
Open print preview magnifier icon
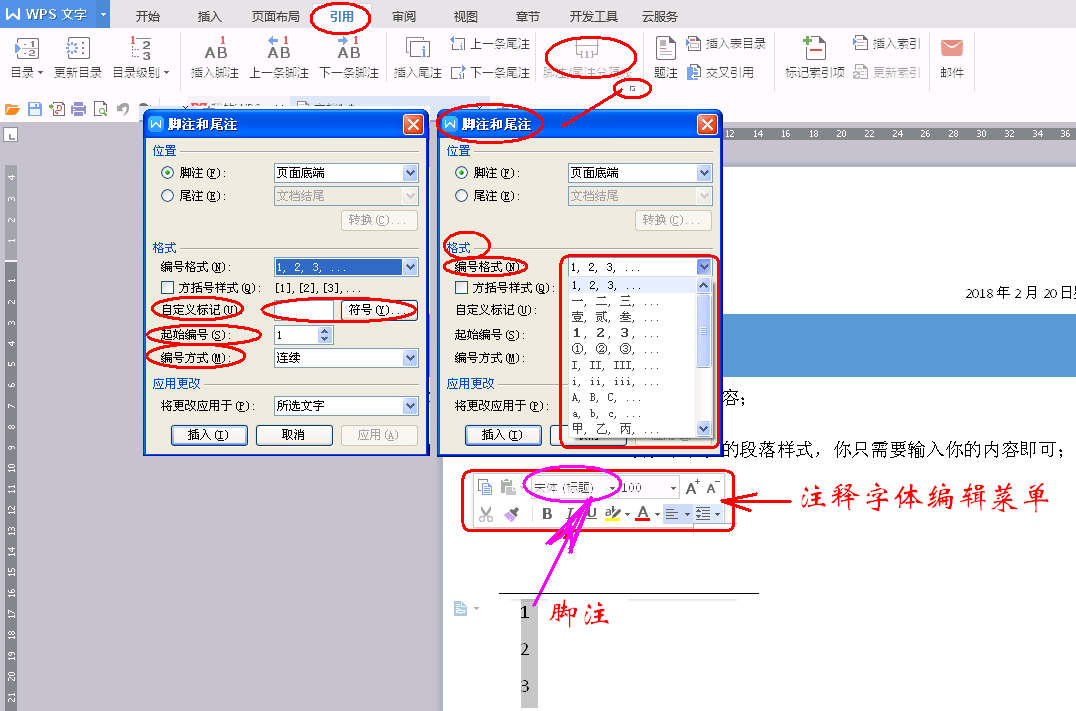101,109
